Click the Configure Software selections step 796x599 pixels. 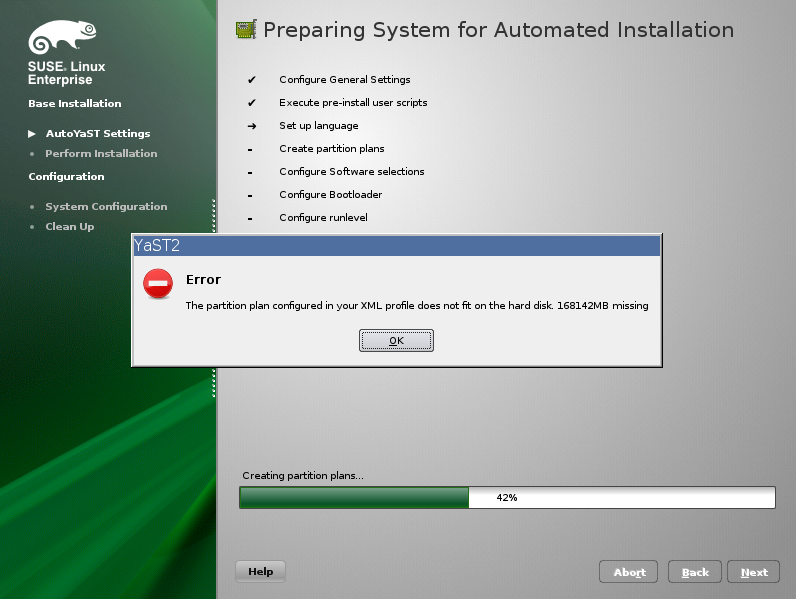[352, 172]
